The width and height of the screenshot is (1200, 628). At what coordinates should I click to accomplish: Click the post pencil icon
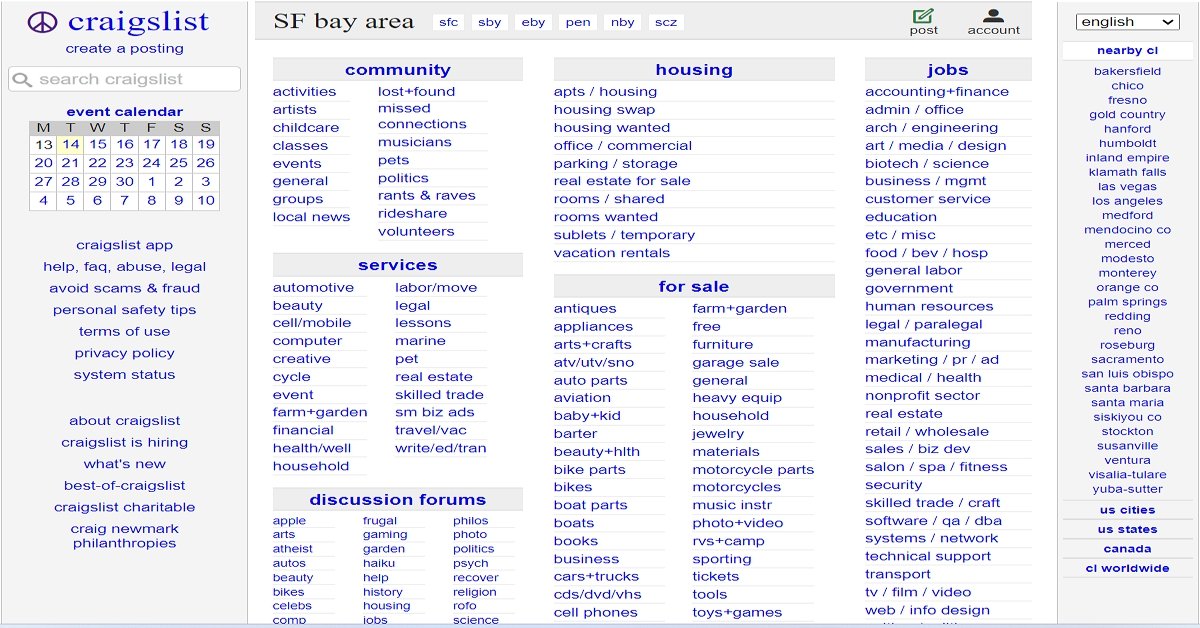pos(923,15)
